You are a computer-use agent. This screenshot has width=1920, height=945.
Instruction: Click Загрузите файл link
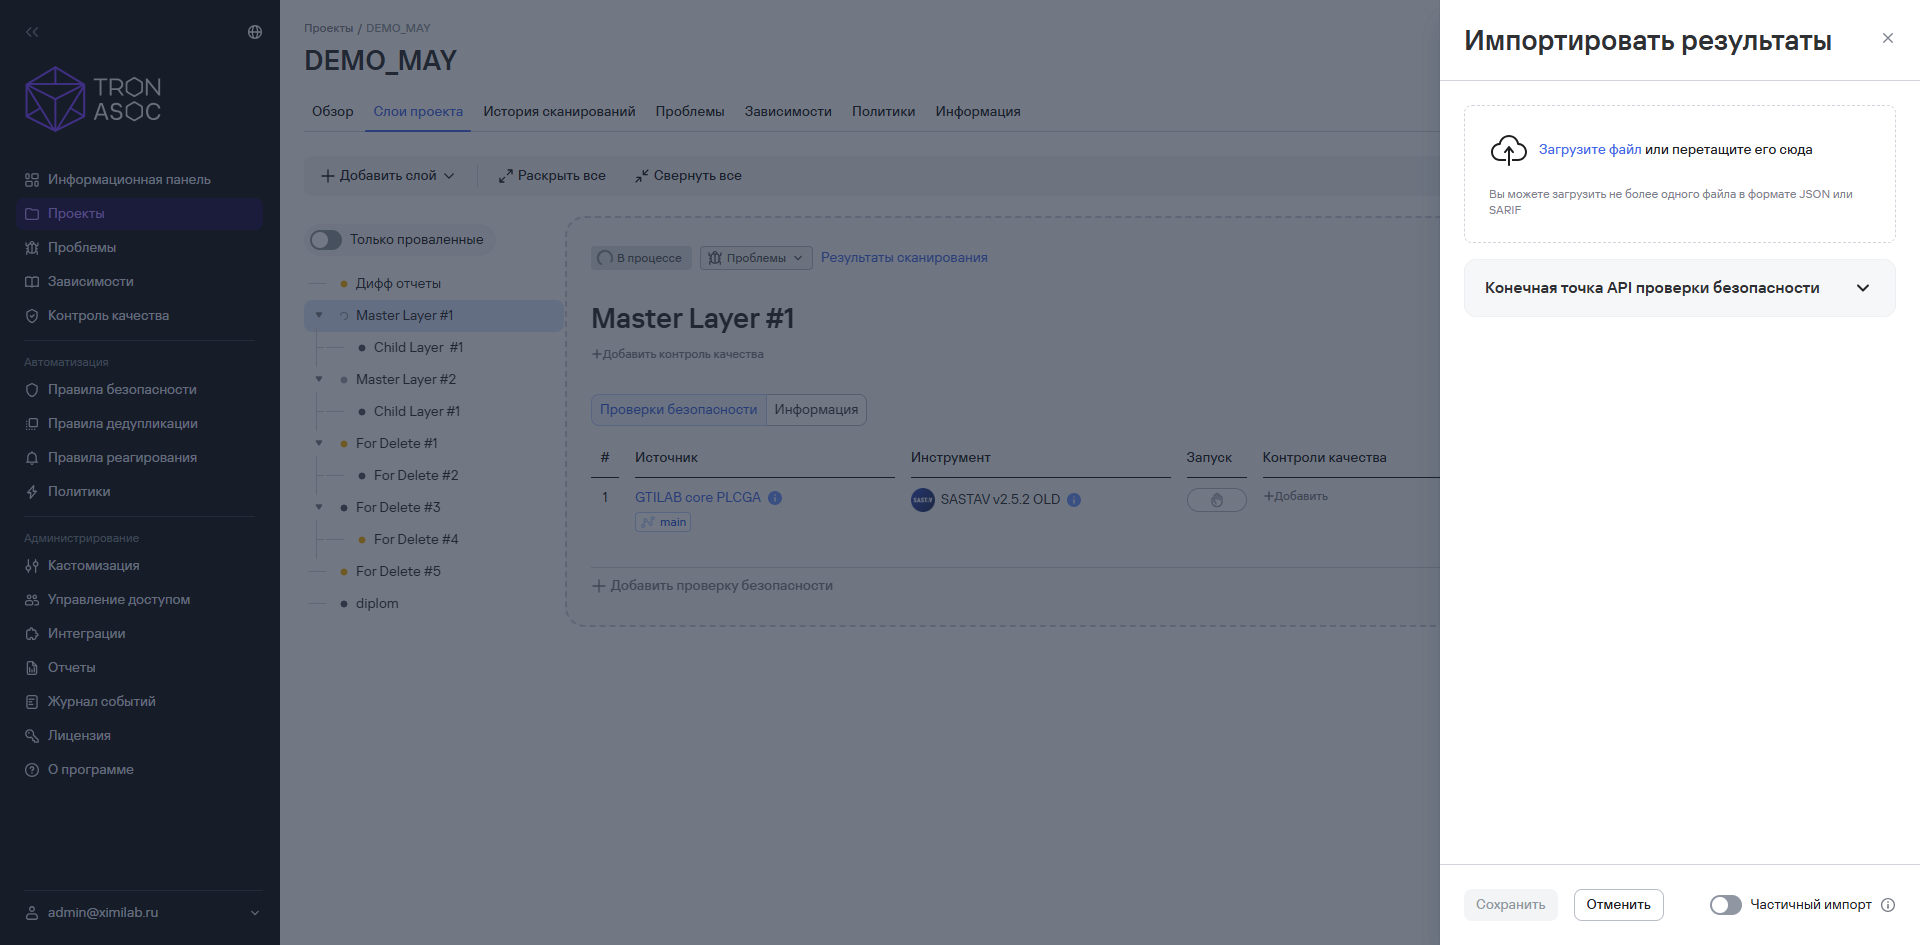pyautogui.click(x=1590, y=150)
